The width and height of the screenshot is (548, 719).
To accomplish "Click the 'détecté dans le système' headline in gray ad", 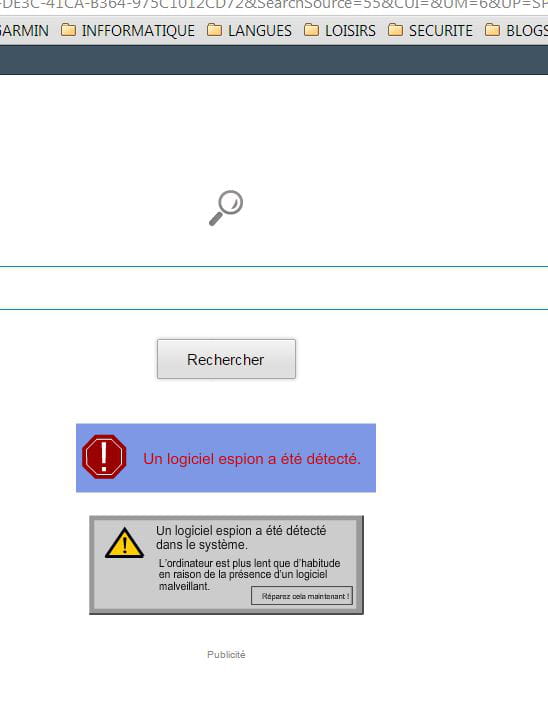I will click(x=241, y=537).
